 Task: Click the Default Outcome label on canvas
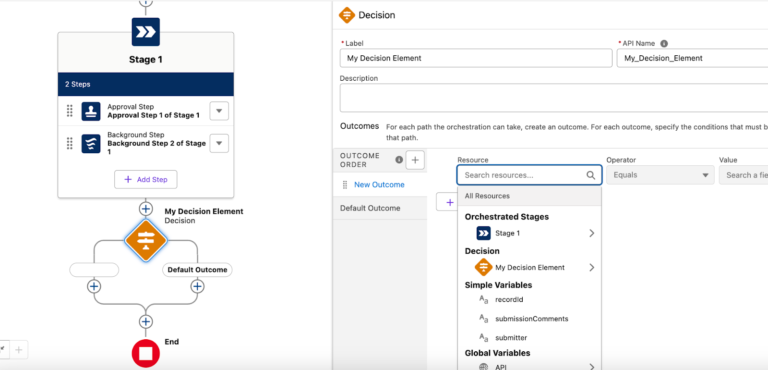tap(197, 270)
